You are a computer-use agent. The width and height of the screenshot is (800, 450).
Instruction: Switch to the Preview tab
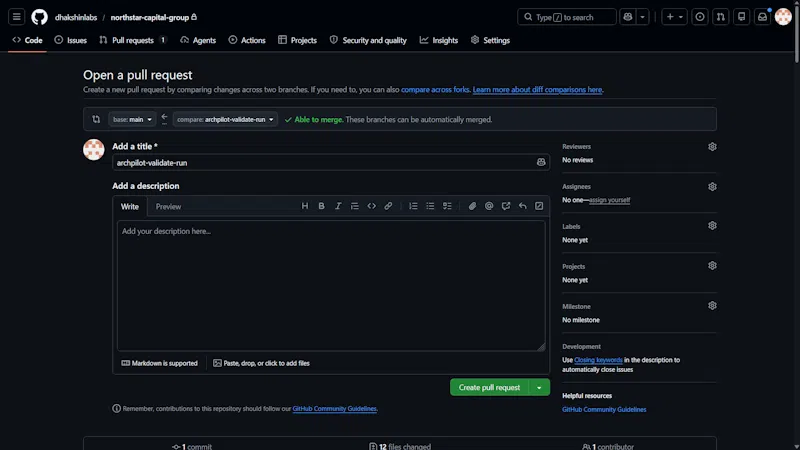(168, 206)
